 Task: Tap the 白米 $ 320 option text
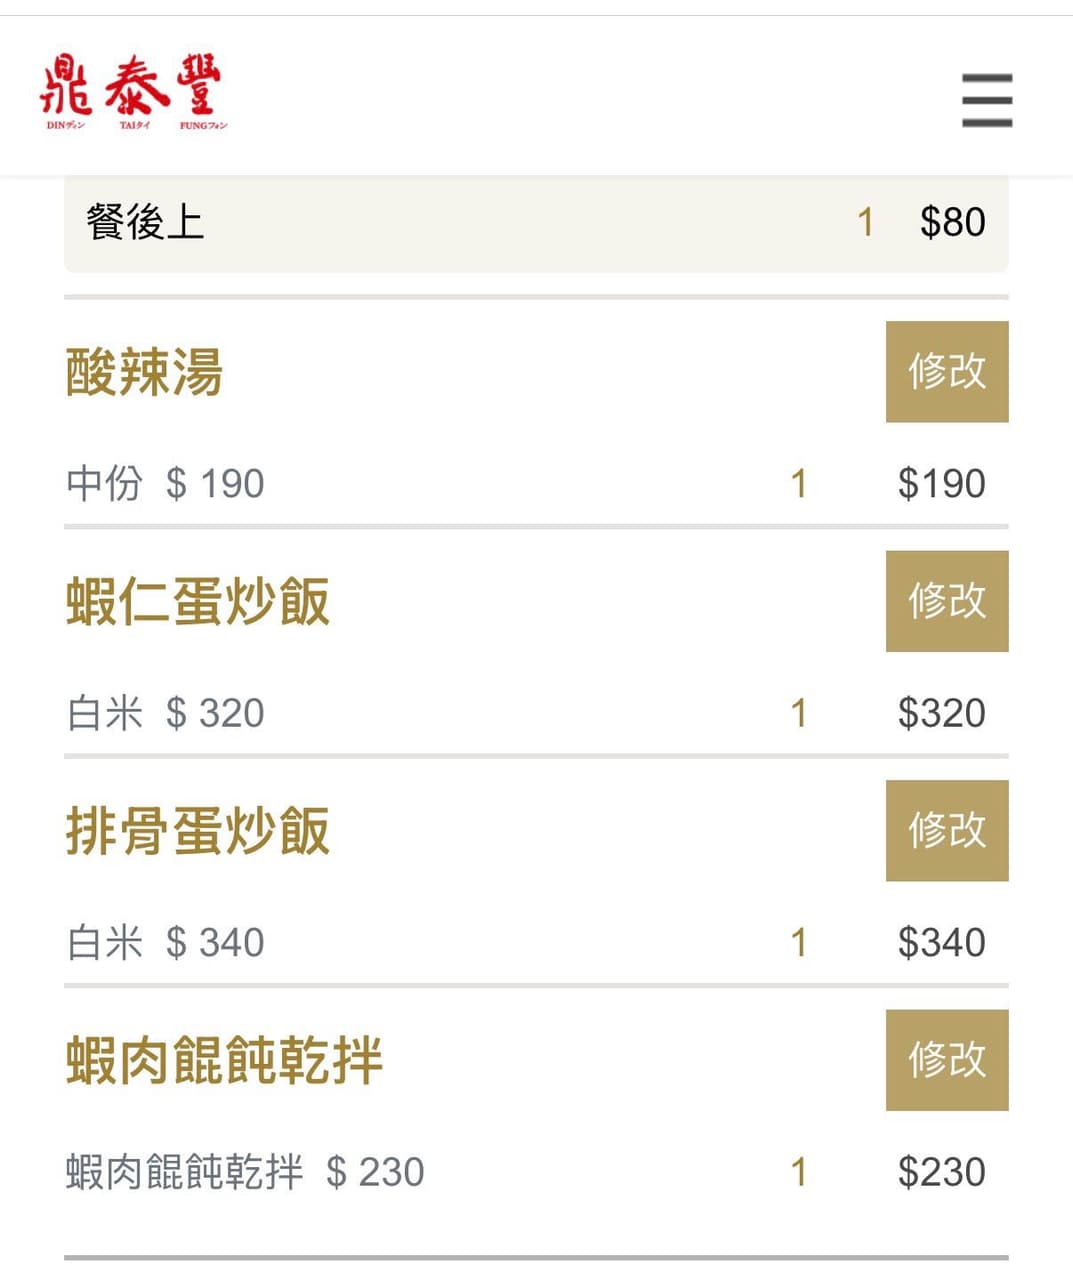coord(165,713)
